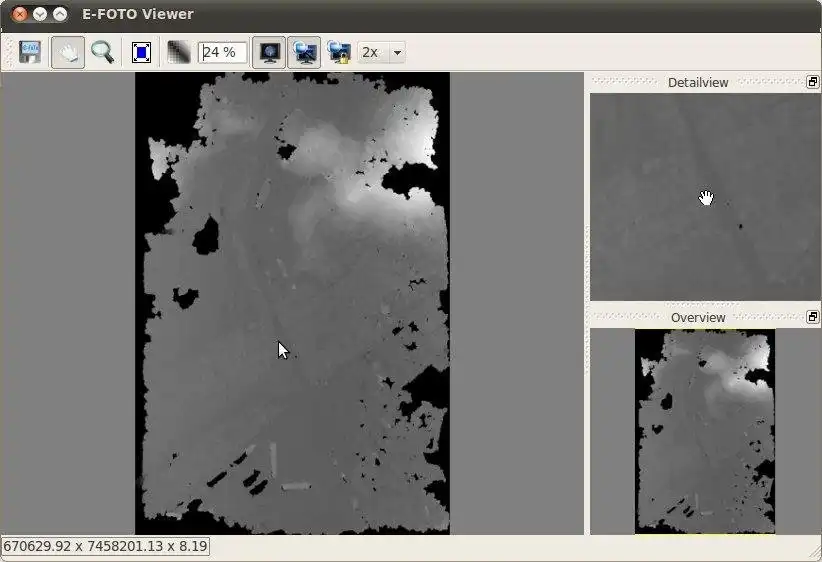Toggle the detail view monitor button
822x562 pixels.
(x=304, y=52)
